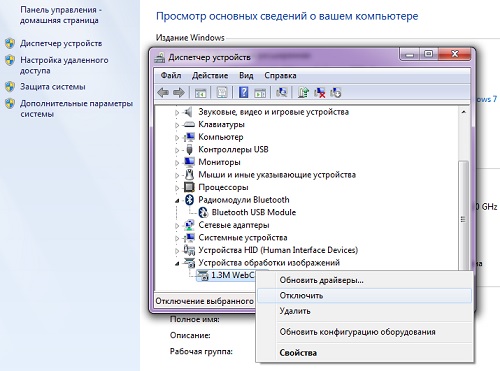
Task: Open Дополнительные параметры системы link
Action: (76, 109)
